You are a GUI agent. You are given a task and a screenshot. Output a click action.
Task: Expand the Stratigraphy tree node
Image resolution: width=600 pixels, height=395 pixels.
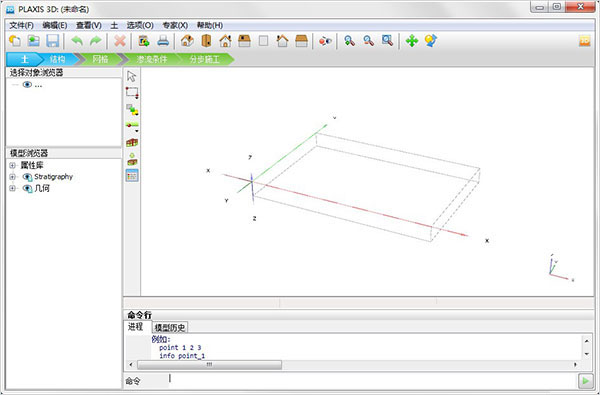tap(12, 177)
